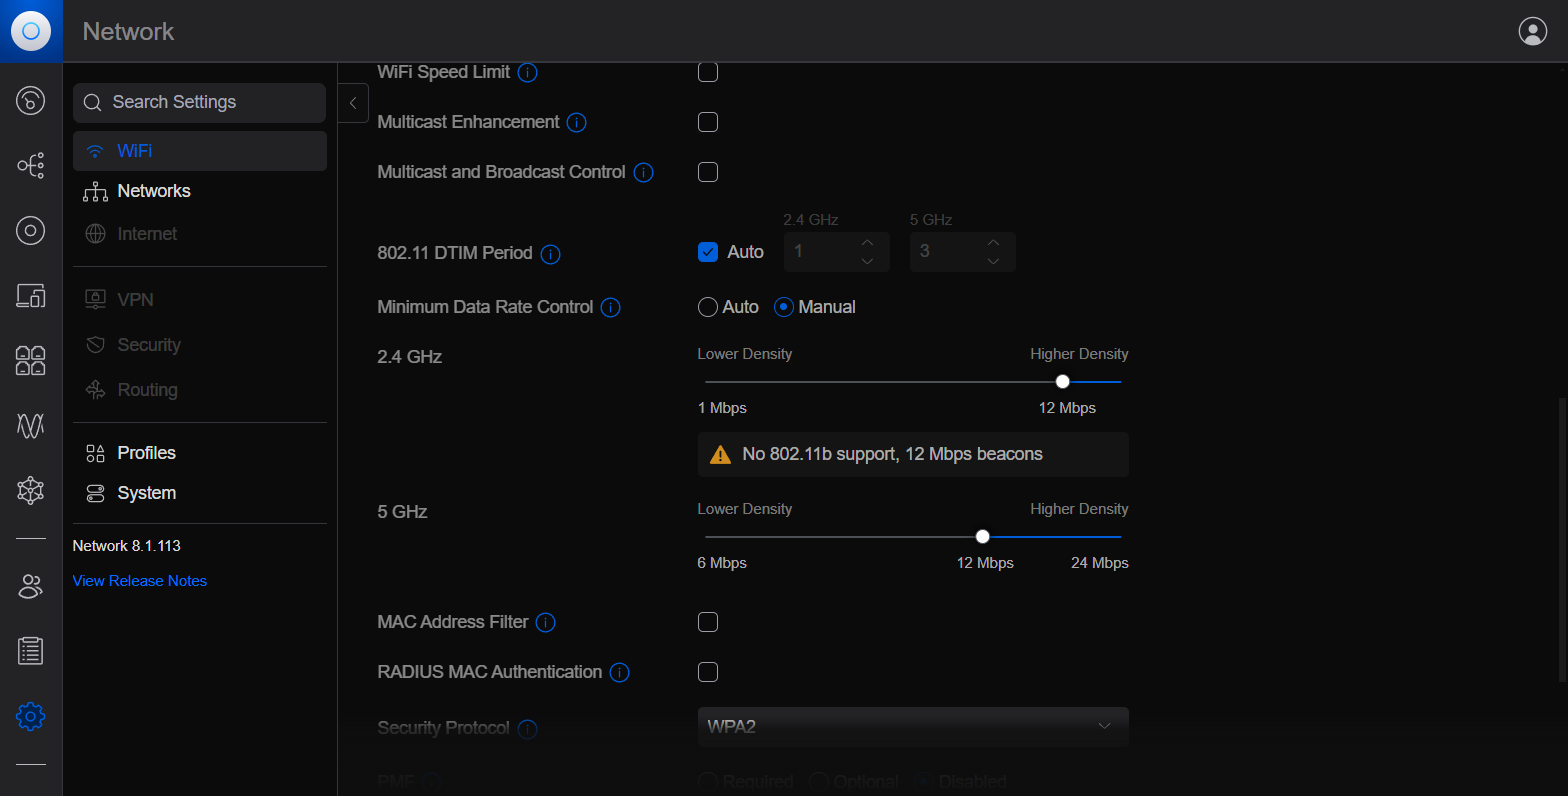Click the page vertical scrollbar
This screenshot has height=796, width=1568.
1562,540
